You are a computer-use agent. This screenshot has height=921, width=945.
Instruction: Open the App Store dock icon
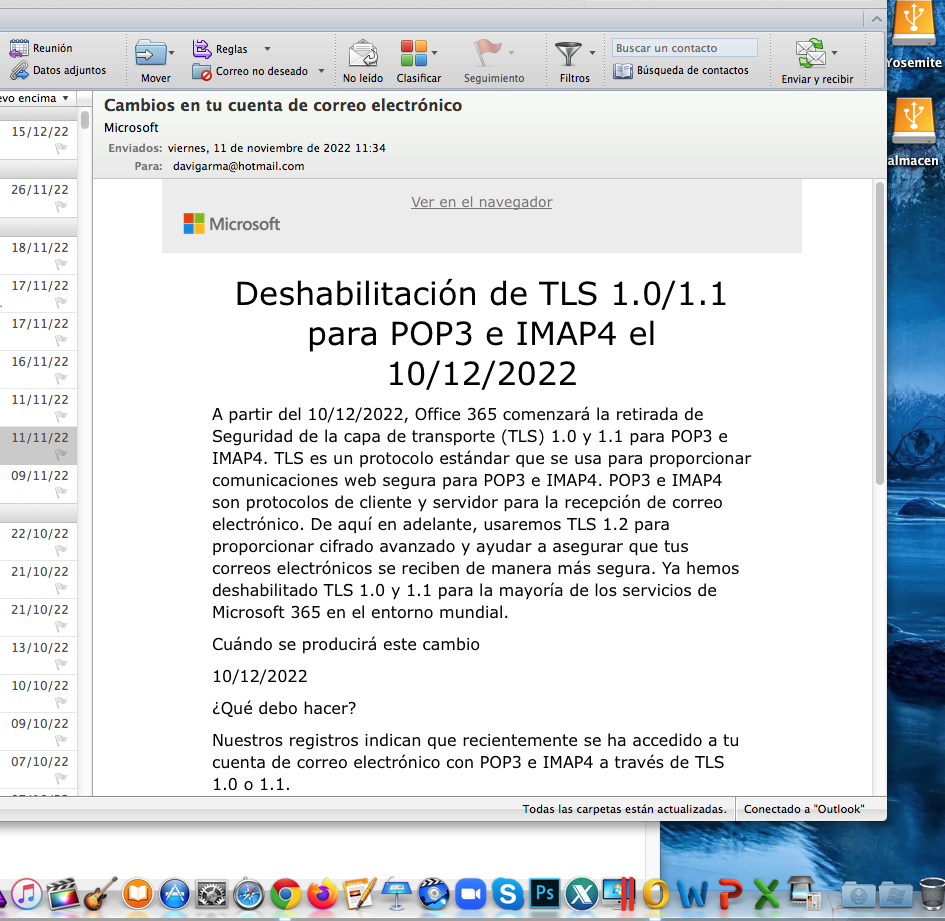(175, 894)
